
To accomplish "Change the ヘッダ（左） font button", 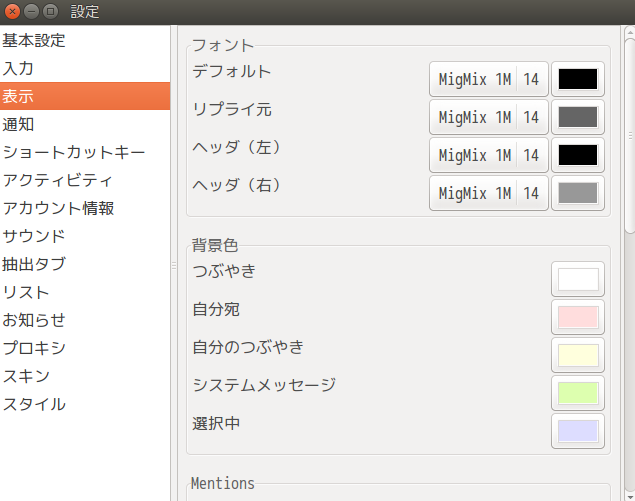I will pos(489,155).
